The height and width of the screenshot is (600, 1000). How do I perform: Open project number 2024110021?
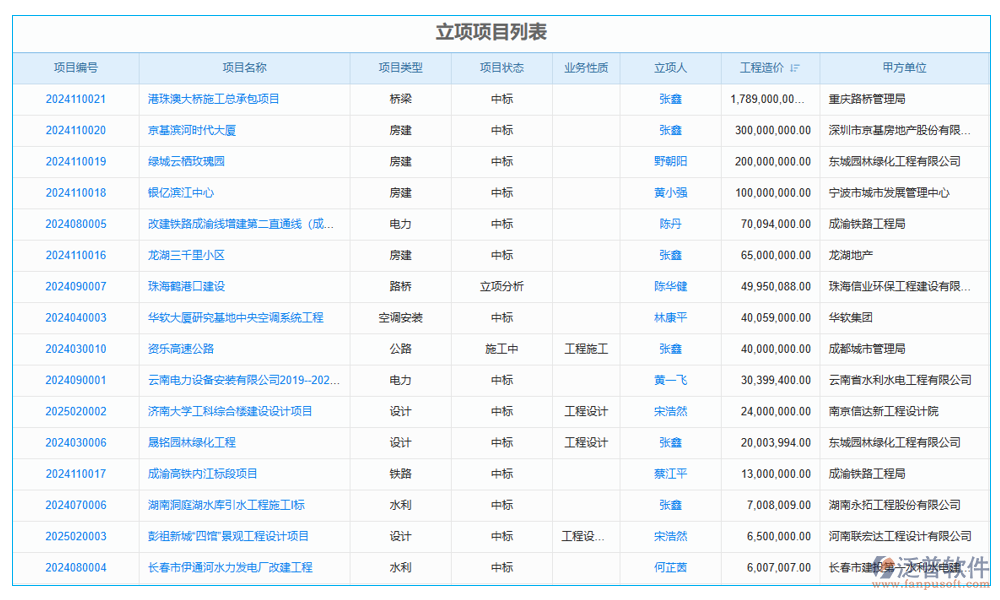pyautogui.click(x=75, y=99)
